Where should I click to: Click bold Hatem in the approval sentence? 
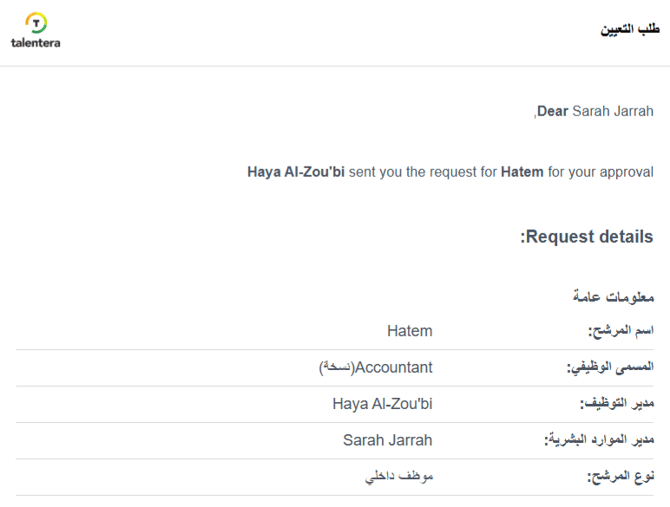tap(522, 172)
